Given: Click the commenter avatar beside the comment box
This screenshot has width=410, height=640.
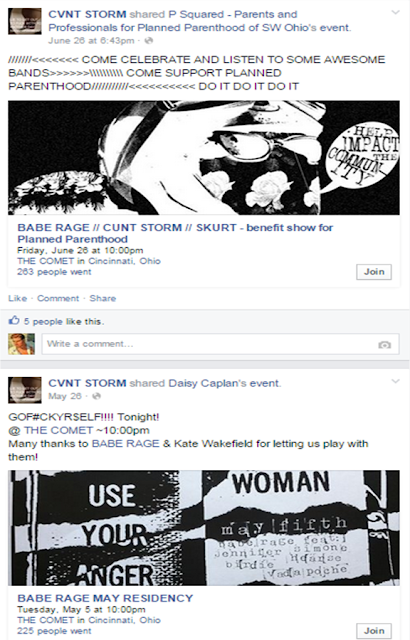Looking at the screenshot, I should (22, 344).
